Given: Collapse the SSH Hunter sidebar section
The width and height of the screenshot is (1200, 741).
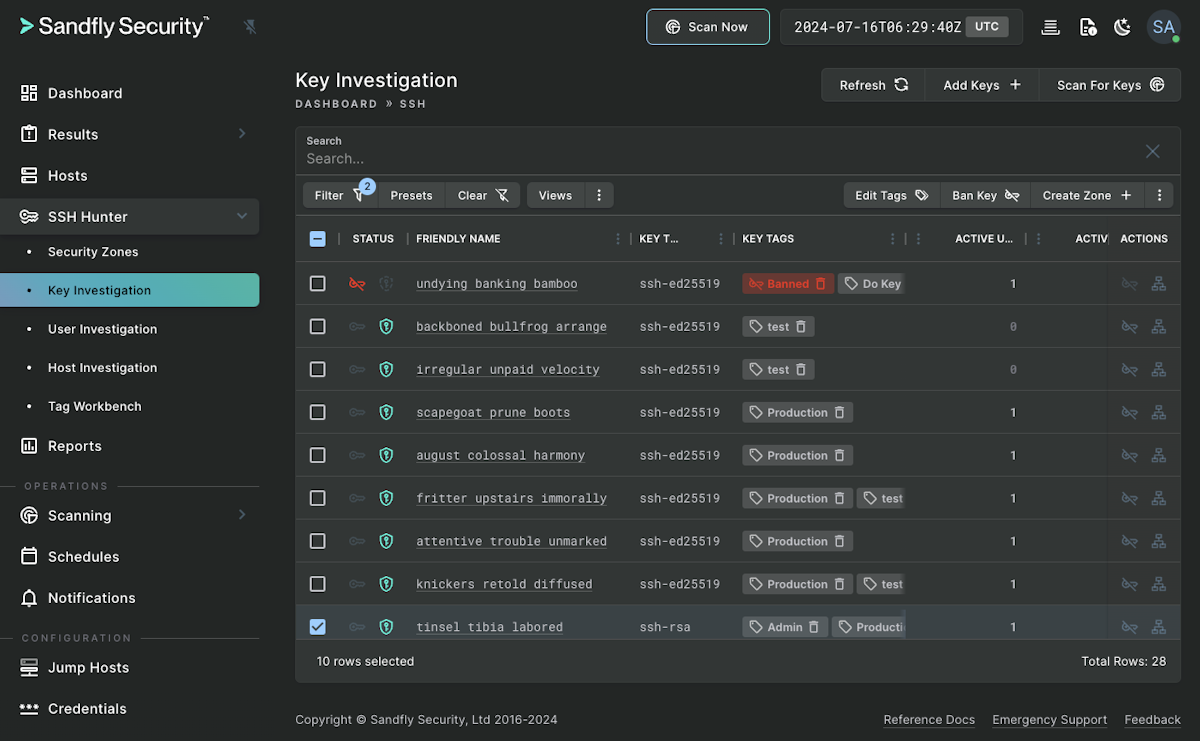Looking at the screenshot, I should (x=241, y=216).
